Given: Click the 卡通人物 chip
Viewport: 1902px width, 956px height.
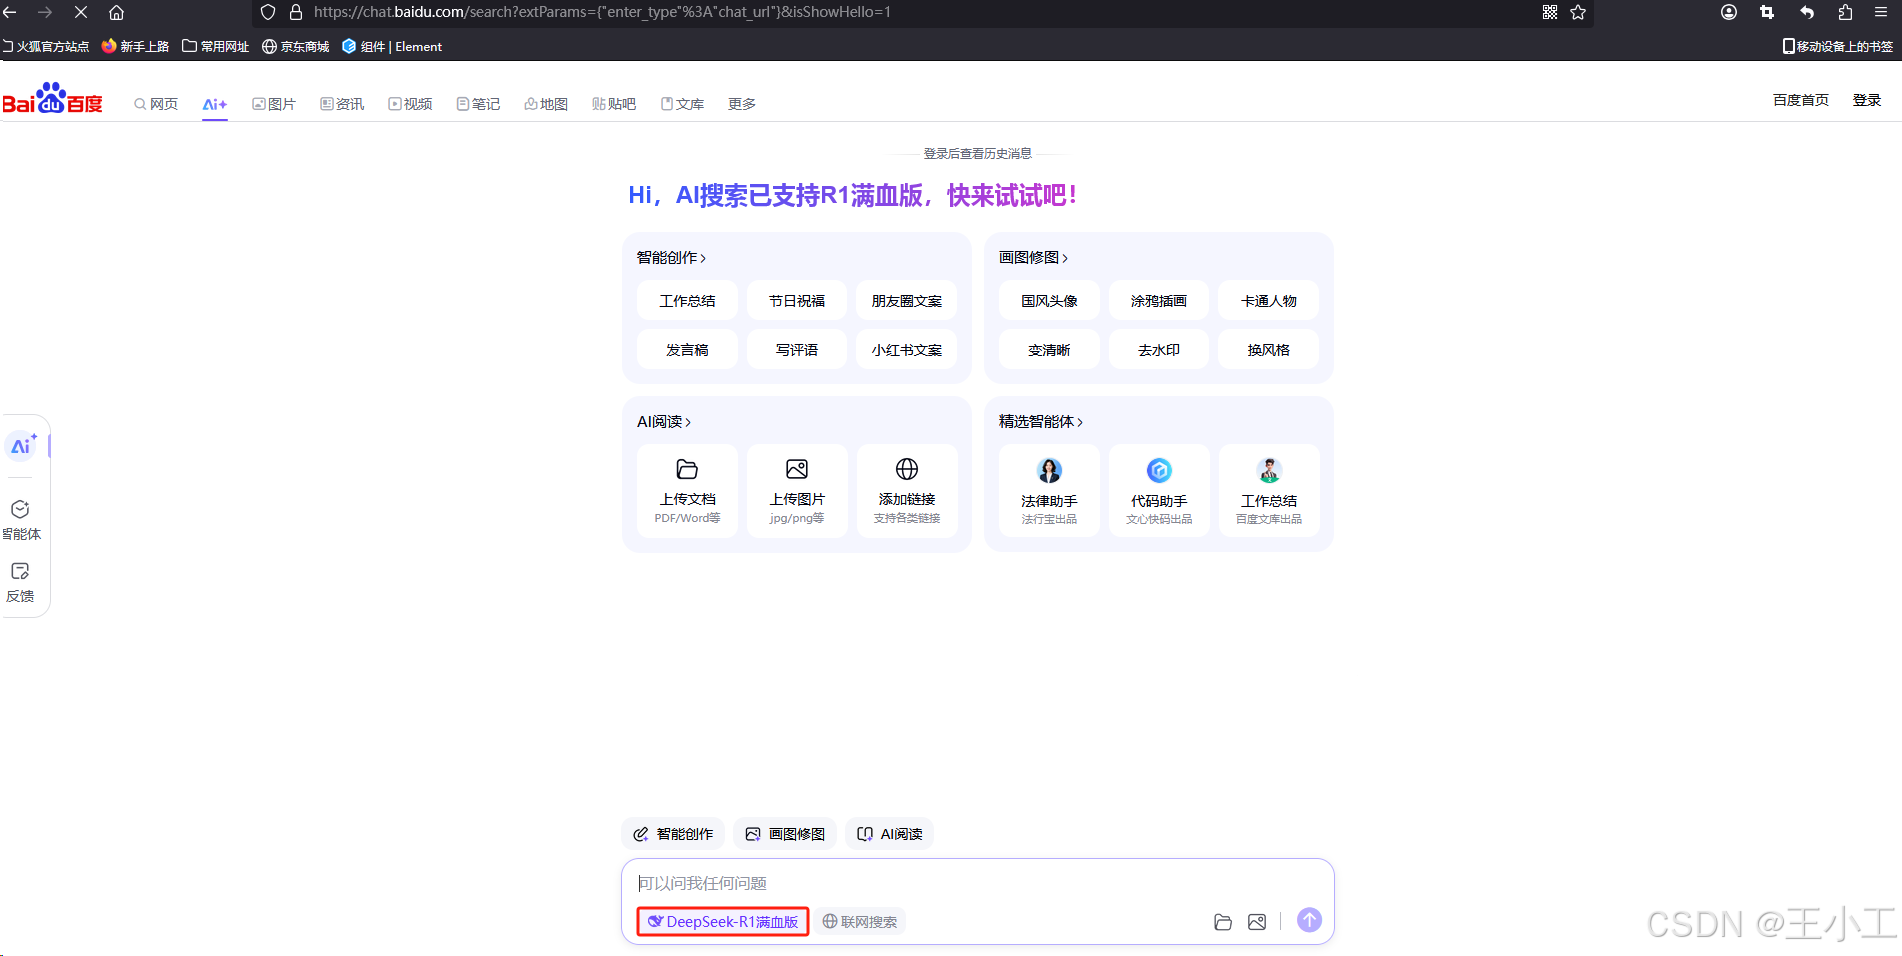Looking at the screenshot, I should (1269, 301).
